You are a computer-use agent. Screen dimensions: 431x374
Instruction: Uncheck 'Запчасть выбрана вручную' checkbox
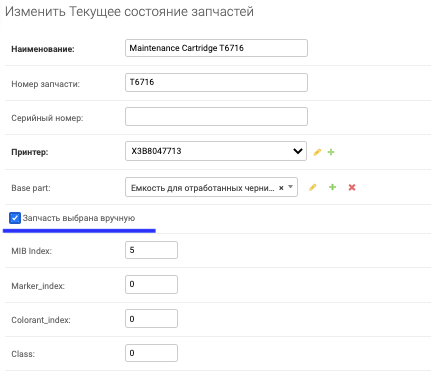click(15, 218)
